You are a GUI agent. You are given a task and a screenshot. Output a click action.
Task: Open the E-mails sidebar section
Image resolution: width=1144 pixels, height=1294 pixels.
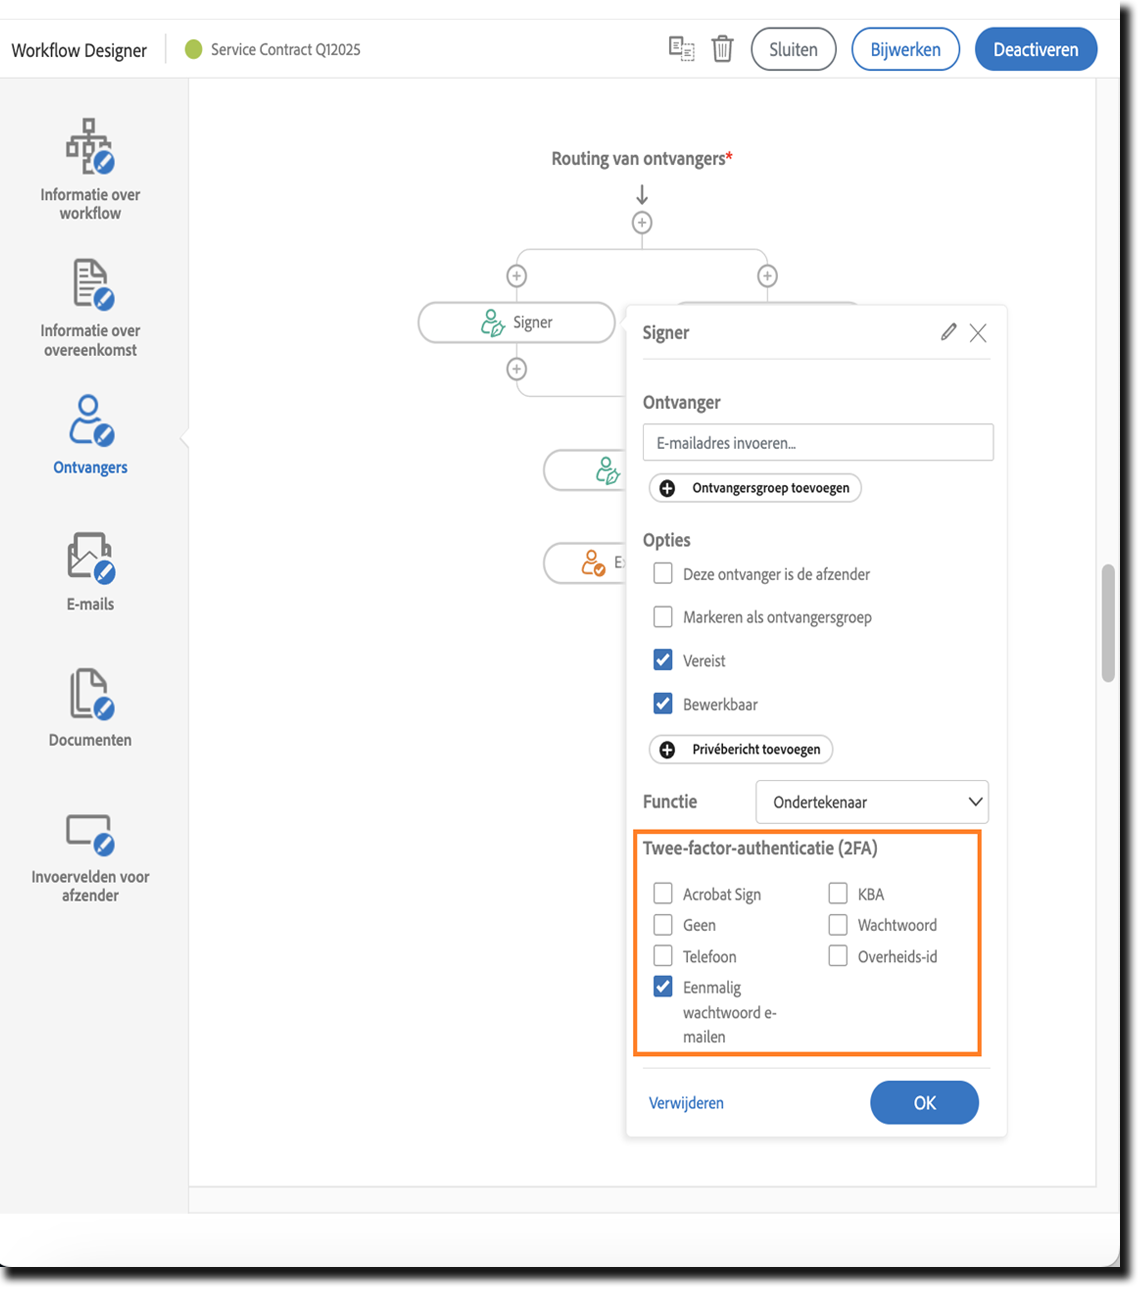pyautogui.click(x=90, y=571)
